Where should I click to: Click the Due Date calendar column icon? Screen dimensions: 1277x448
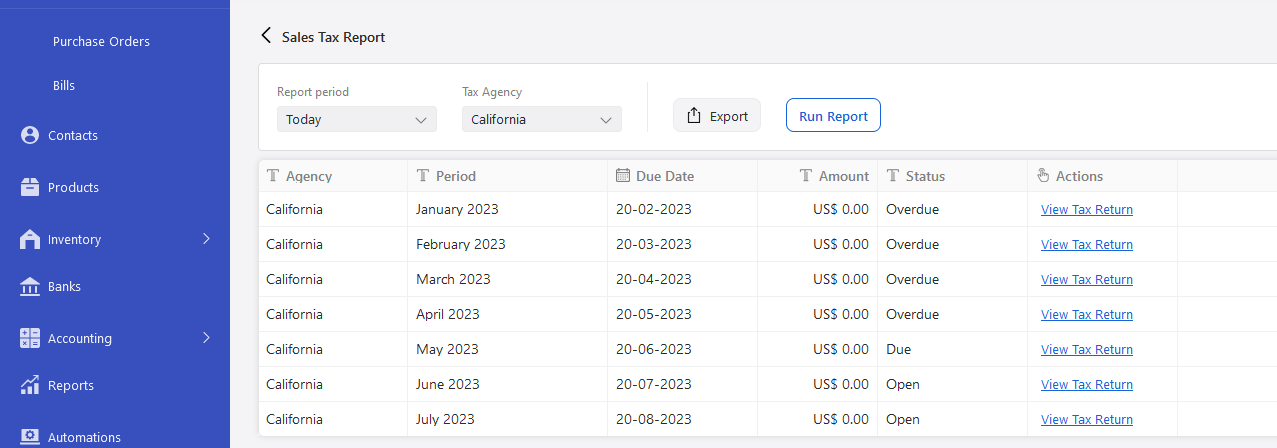click(623, 176)
